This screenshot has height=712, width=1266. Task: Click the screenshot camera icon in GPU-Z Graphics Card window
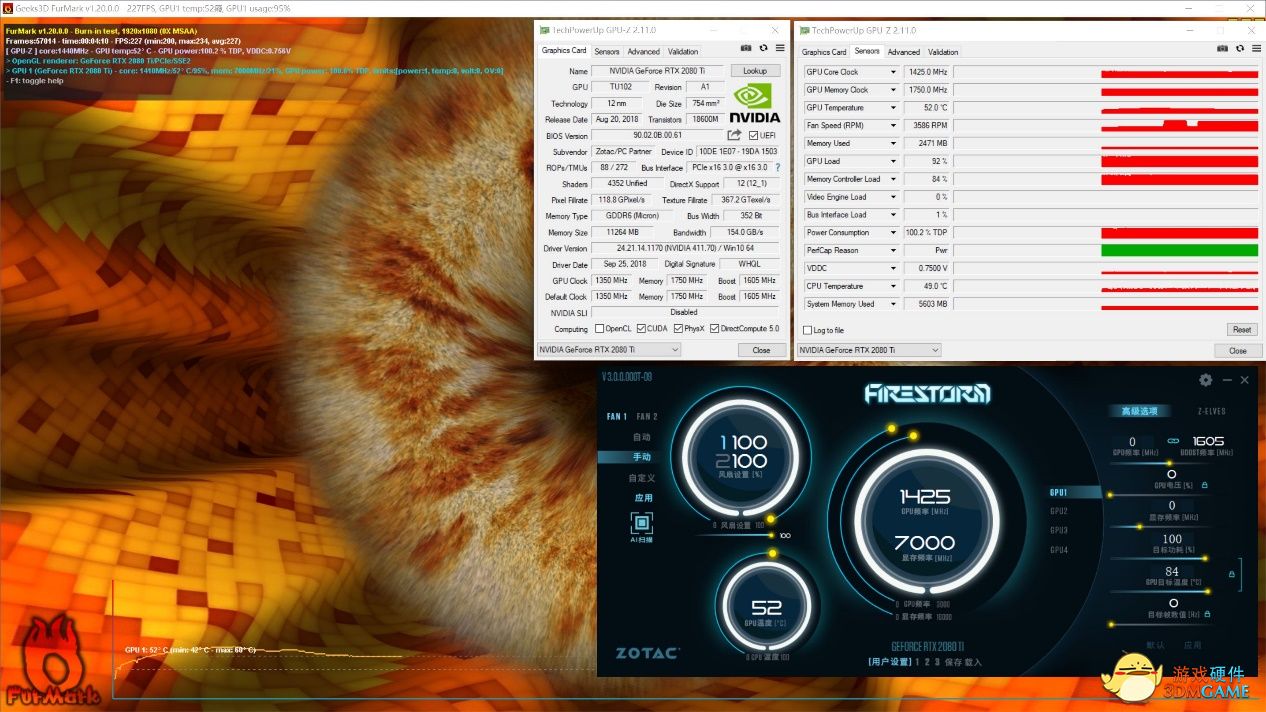click(746, 48)
